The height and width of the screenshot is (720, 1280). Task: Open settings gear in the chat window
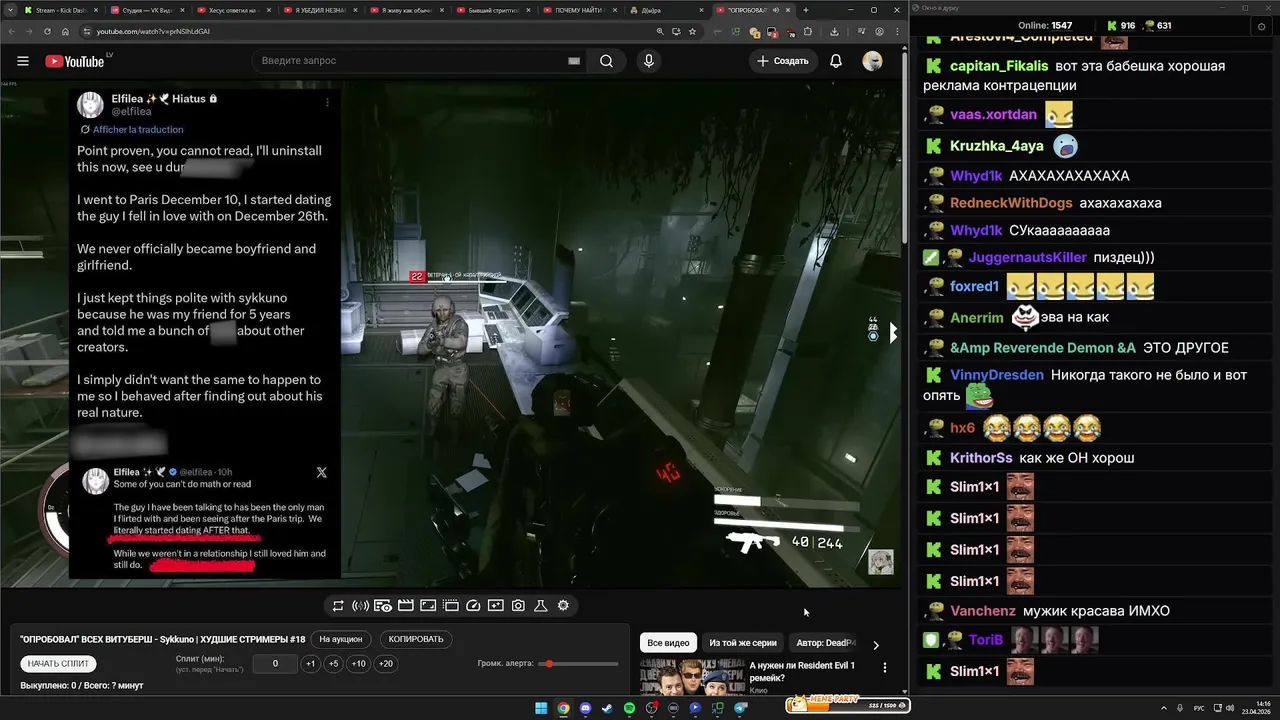(x=1261, y=26)
